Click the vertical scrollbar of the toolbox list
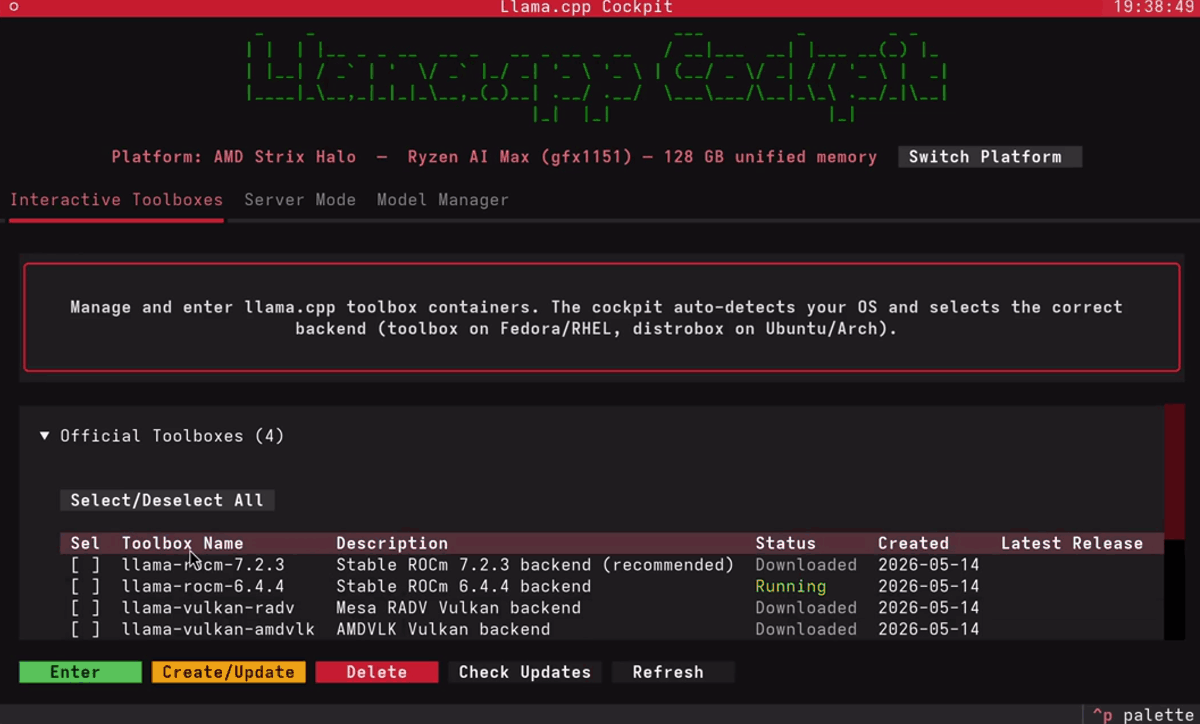Viewport: 1200px width, 724px height. tap(1174, 522)
